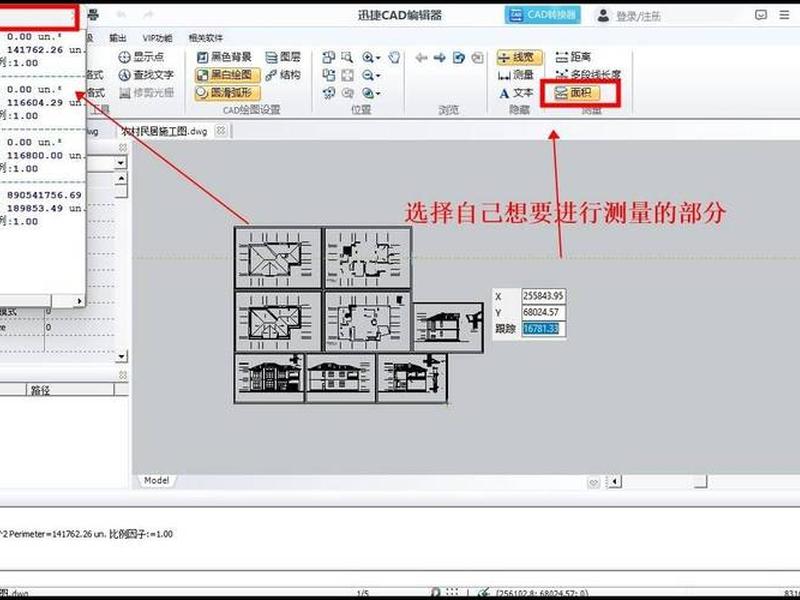Viewport: 800px width, 600px height.
Task: Click the user avatar icon
Action: point(603,15)
